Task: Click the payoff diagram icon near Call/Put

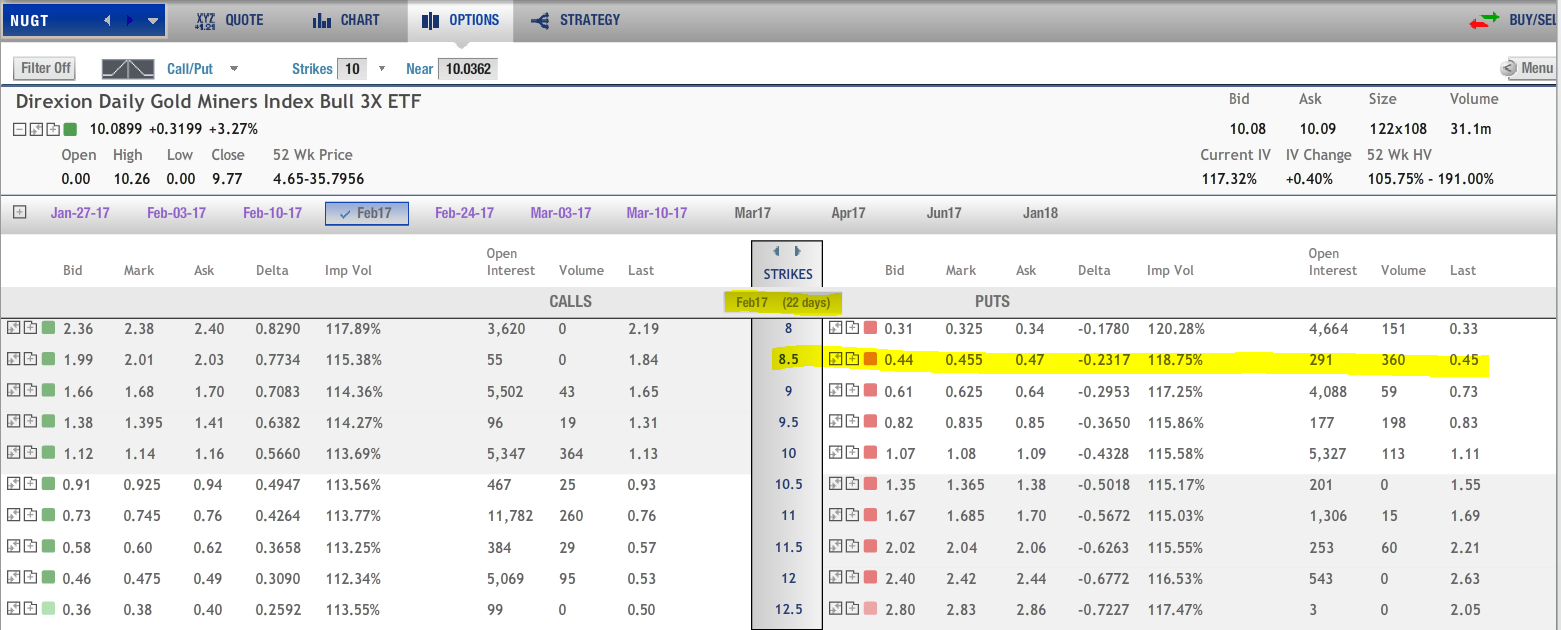Action: click(x=128, y=68)
